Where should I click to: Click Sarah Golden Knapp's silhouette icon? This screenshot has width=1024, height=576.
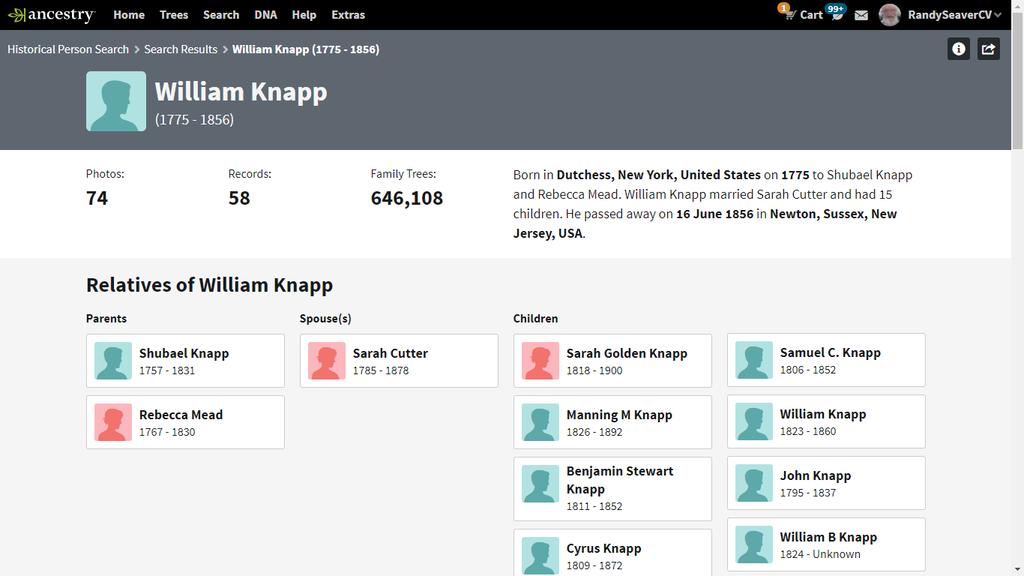[x=540, y=360]
